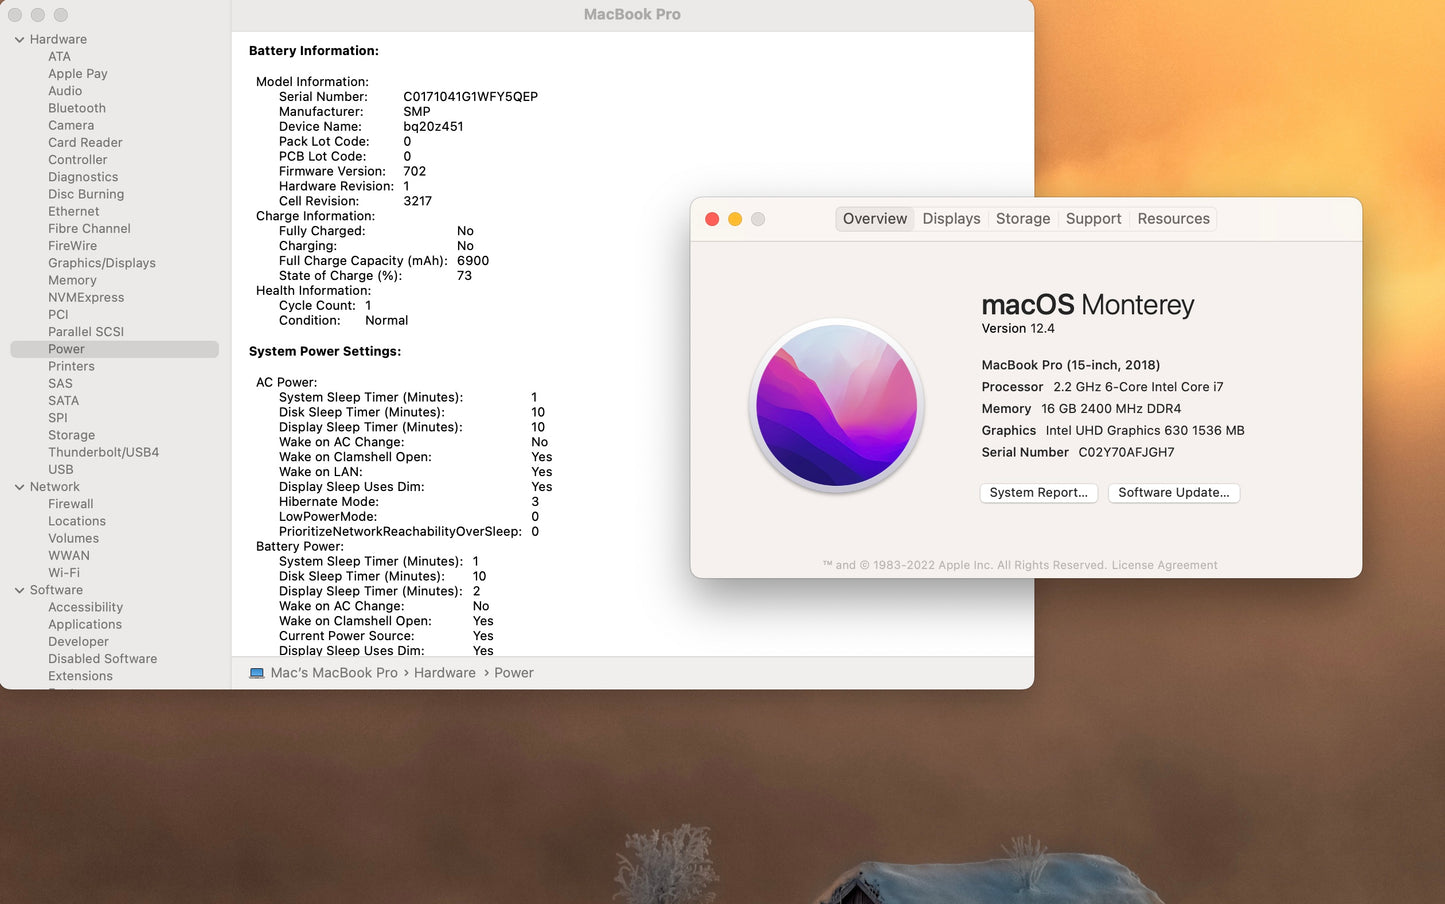Click Mac's MacBook Pro in the breadcrumb
Image resolution: width=1445 pixels, height=904 pixels.
click(x=333, y=672)
